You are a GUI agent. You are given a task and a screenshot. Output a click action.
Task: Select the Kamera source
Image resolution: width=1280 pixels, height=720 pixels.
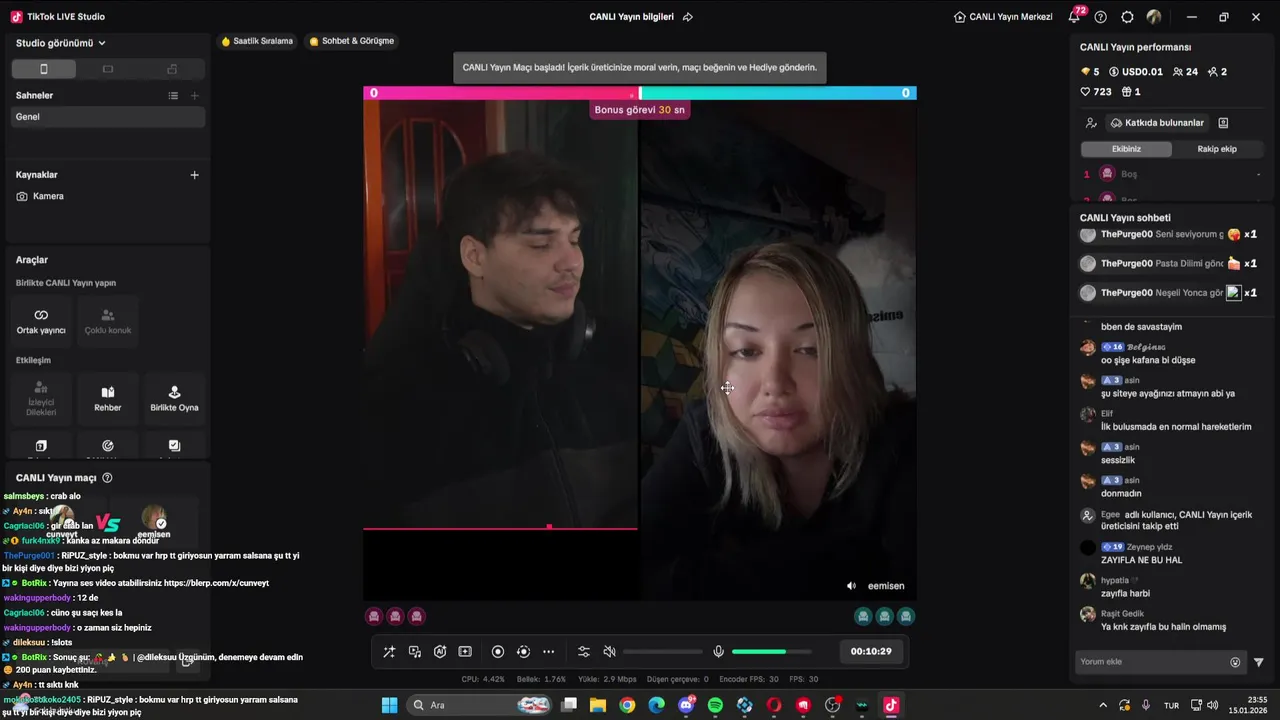tap(108, 196)
